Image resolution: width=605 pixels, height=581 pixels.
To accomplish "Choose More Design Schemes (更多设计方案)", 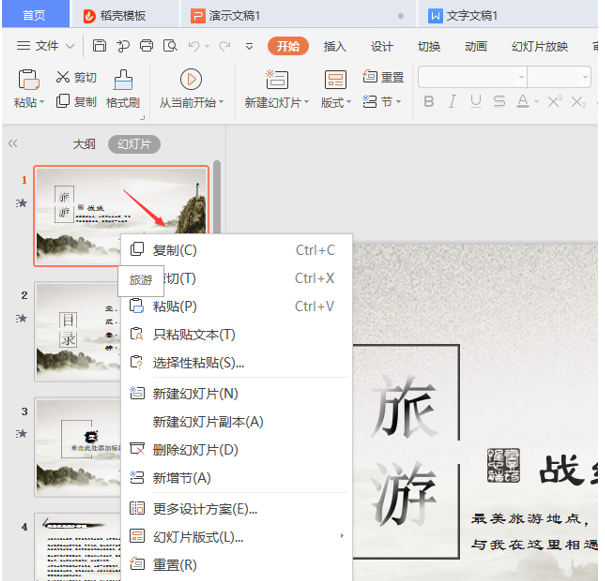I will pyautogui.click(x=236, y=509).
